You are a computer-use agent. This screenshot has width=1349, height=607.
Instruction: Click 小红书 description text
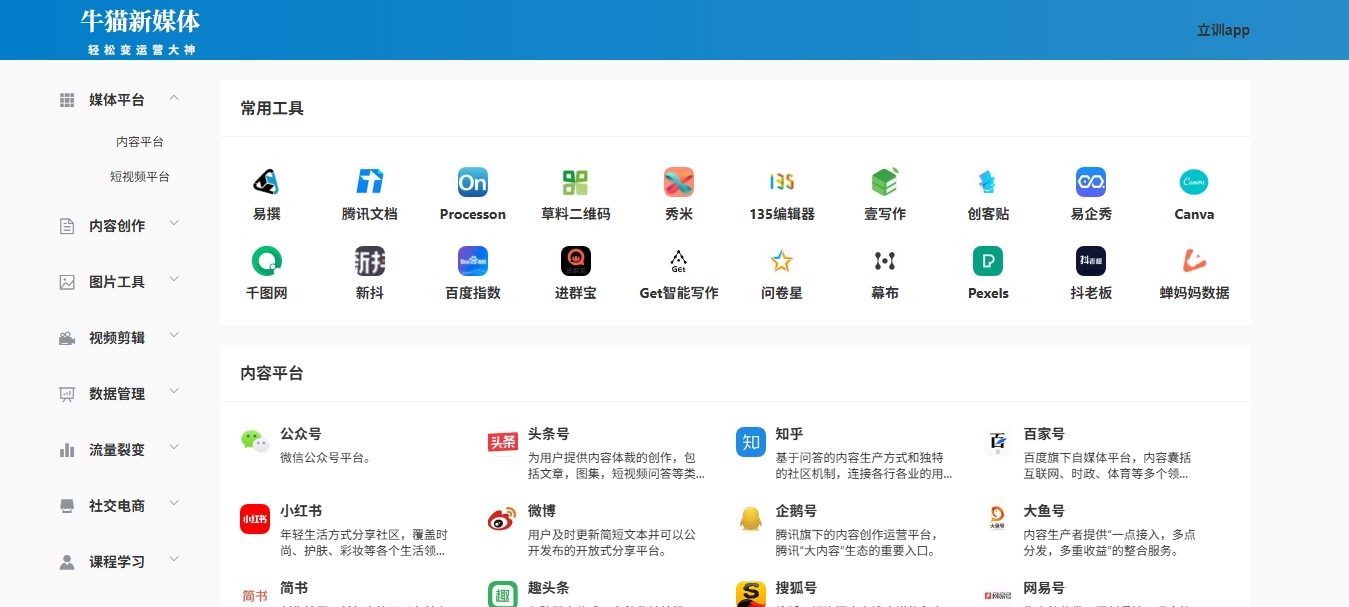click(x=363, y=543)
